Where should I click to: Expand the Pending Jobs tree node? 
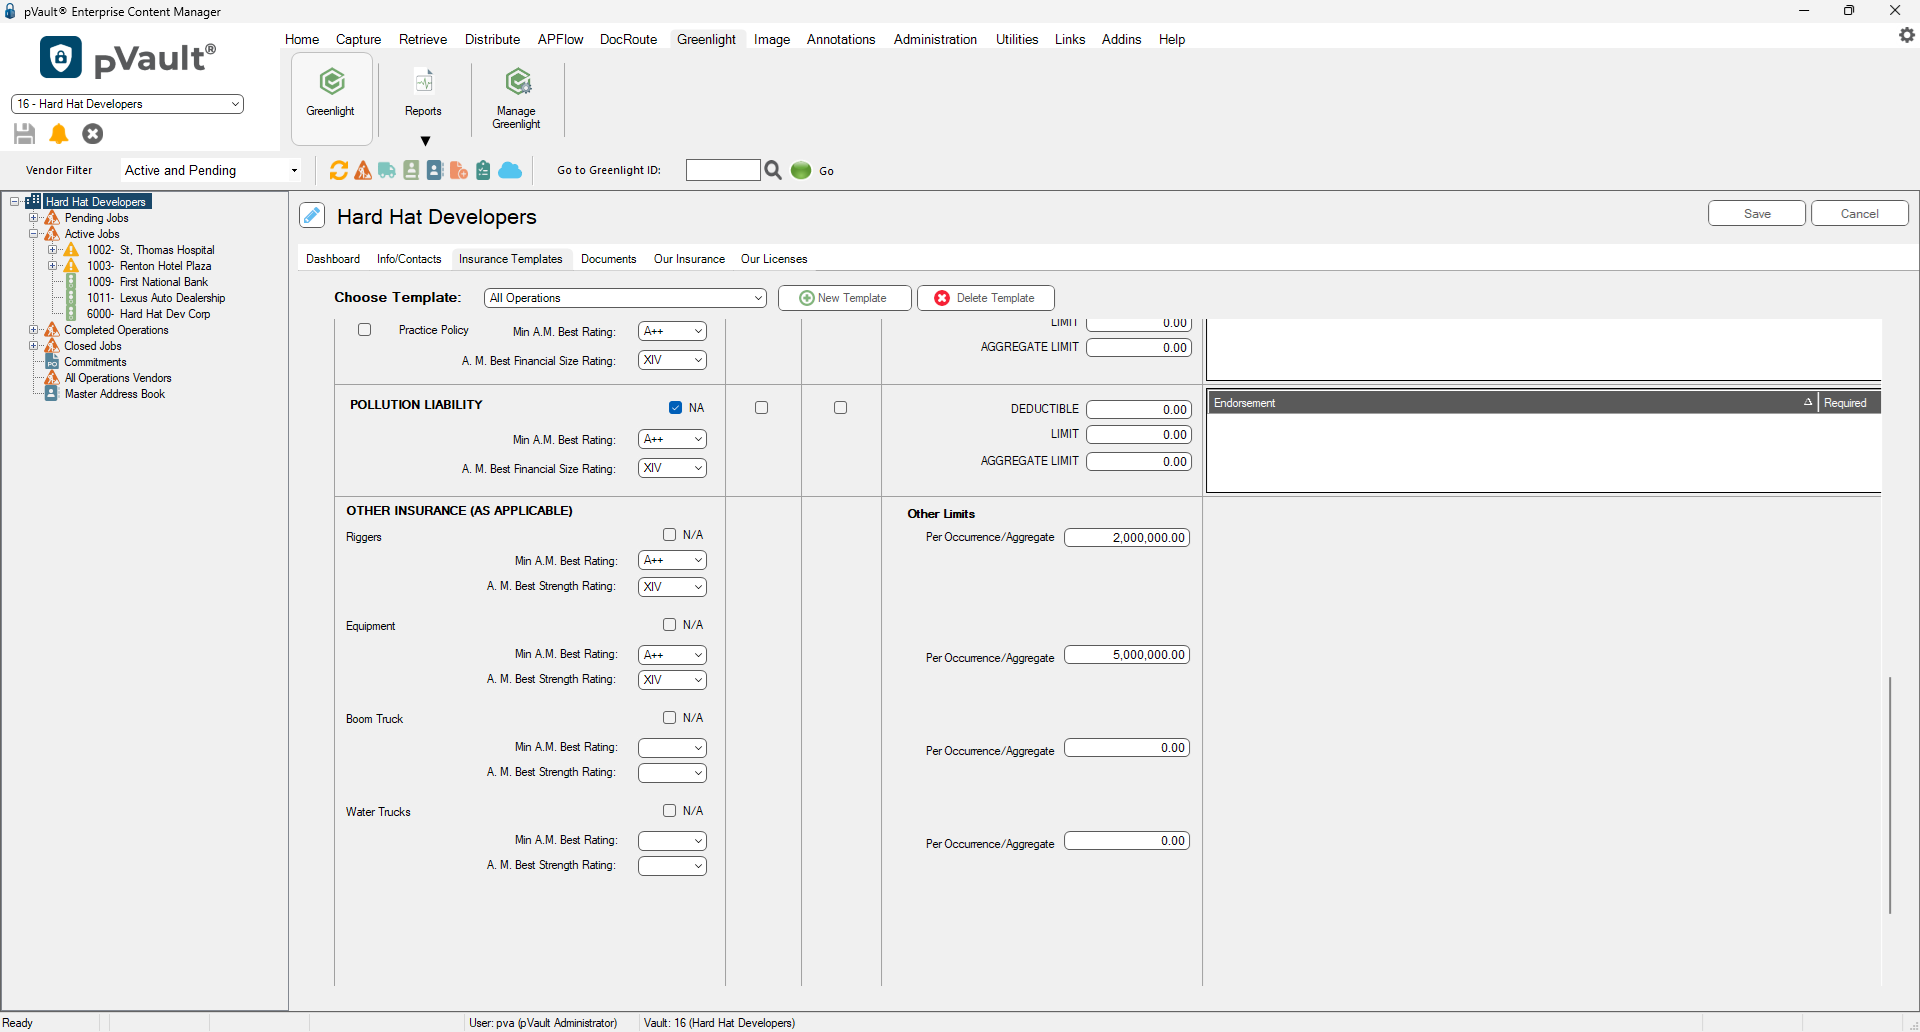point(34,218)
